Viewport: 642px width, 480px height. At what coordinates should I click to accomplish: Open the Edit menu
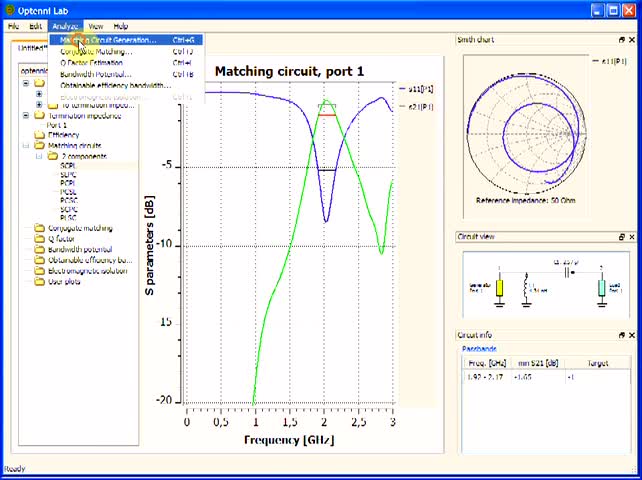click(36, 26)
